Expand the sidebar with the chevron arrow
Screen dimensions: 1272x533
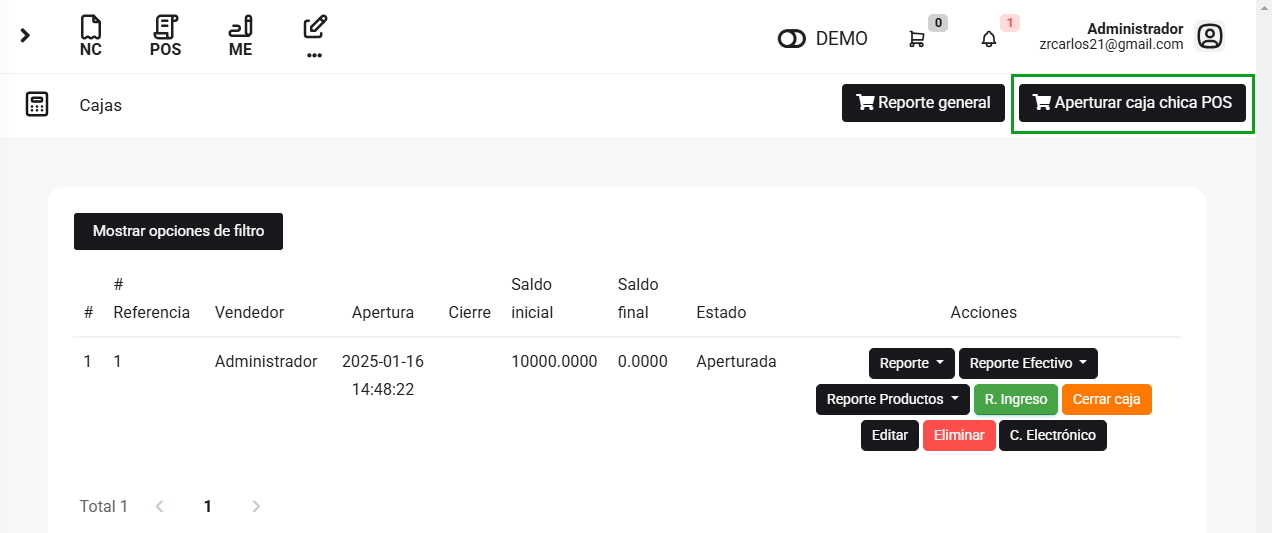tap(25, 36)
